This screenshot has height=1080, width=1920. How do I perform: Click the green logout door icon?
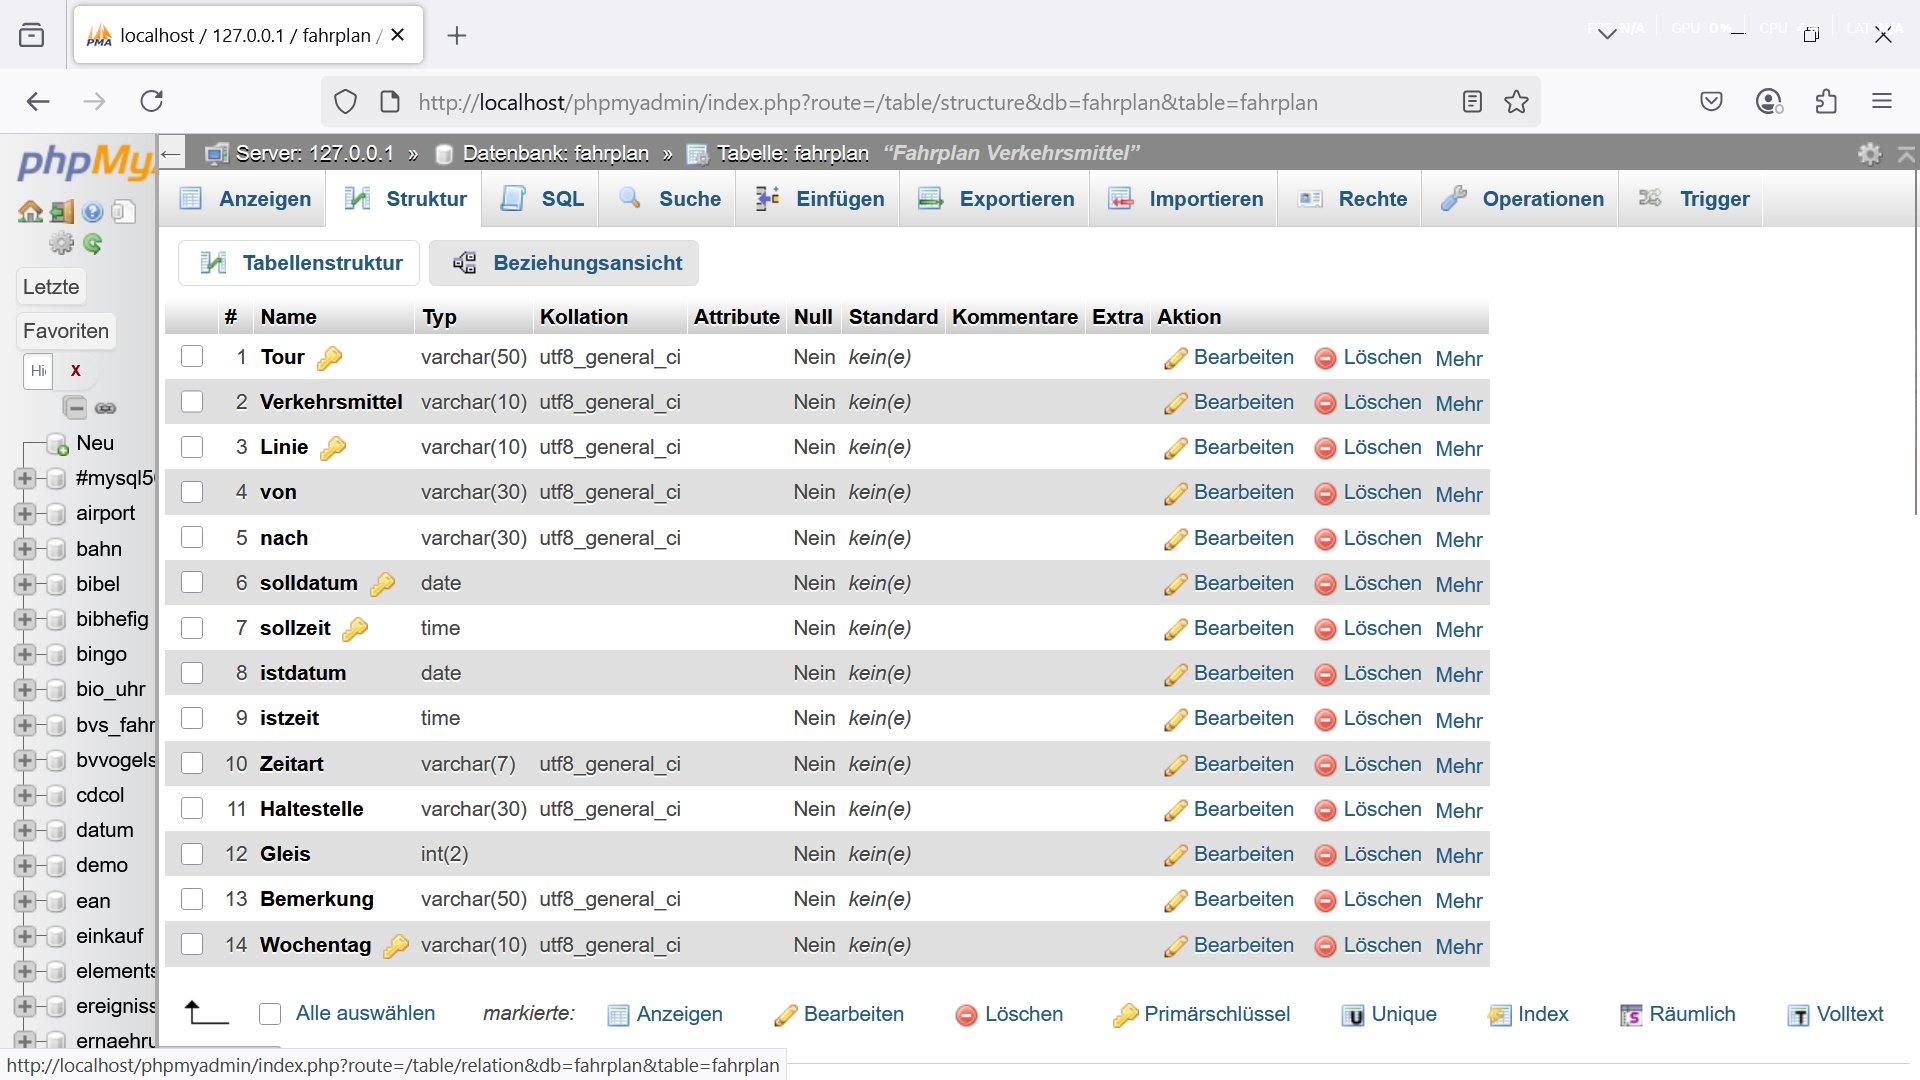click(x=62, y=212)
